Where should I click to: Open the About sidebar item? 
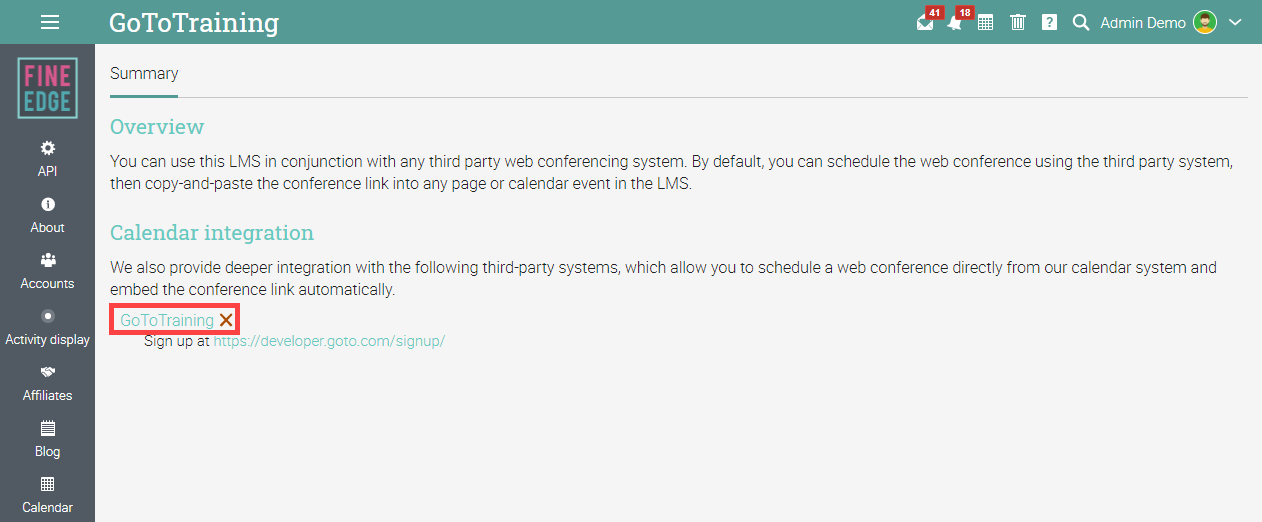(x=47, y=215)
